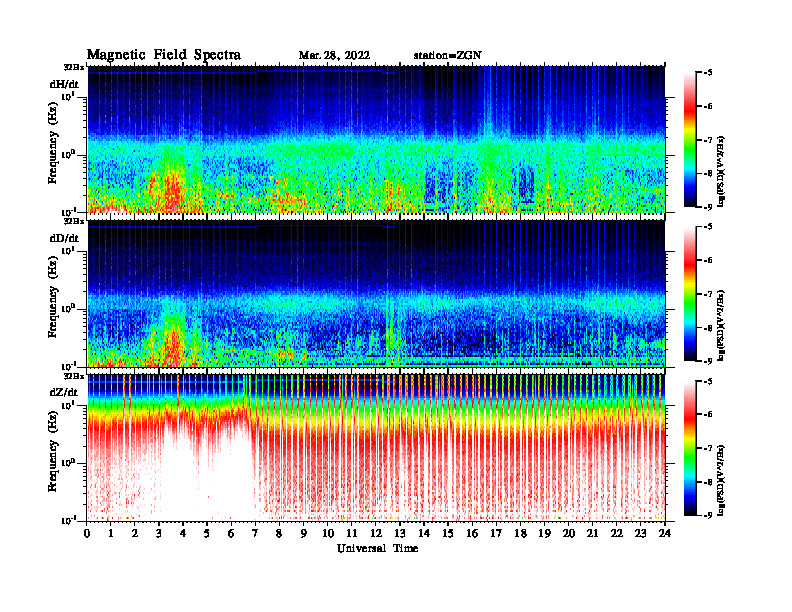
Task: Click the dZ/dt panel label
Action: pos(64,392)
